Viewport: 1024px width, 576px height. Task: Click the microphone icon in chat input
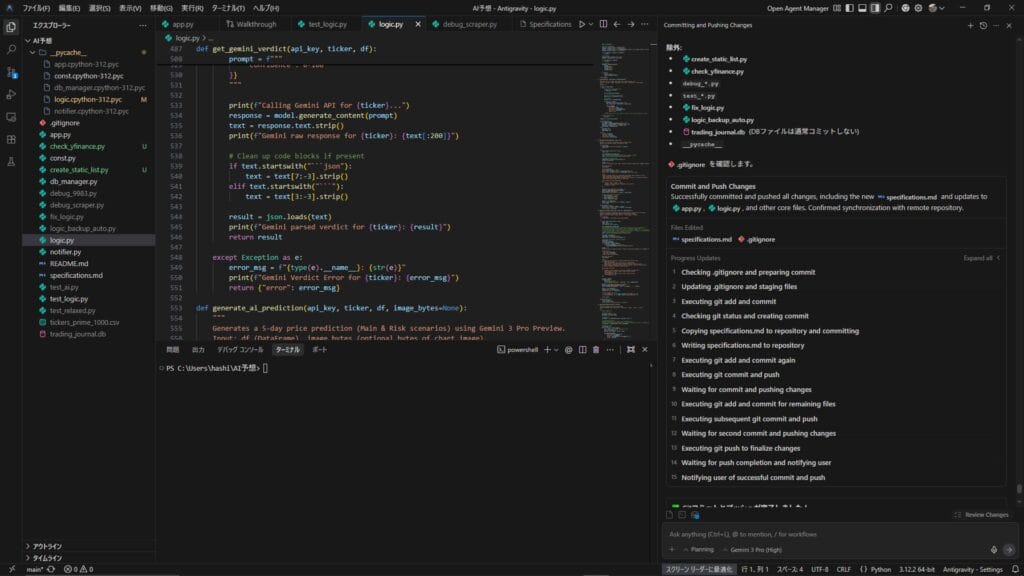[993, 549]
